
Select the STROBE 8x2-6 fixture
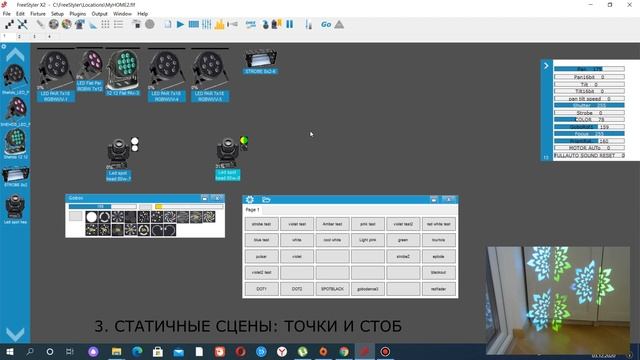coord(261,61)
